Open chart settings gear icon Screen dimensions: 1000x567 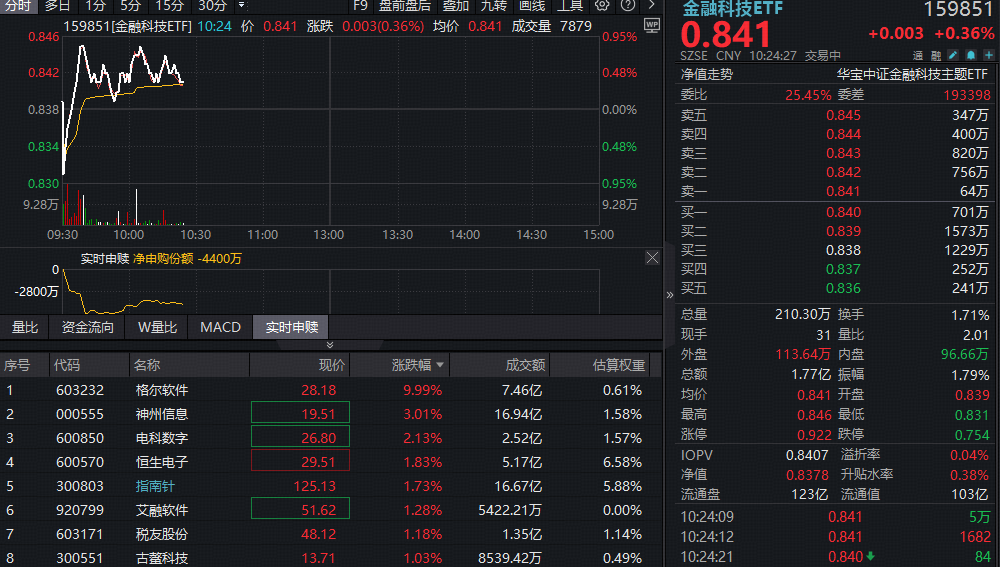pyautogui.click(x=602, y=5)
